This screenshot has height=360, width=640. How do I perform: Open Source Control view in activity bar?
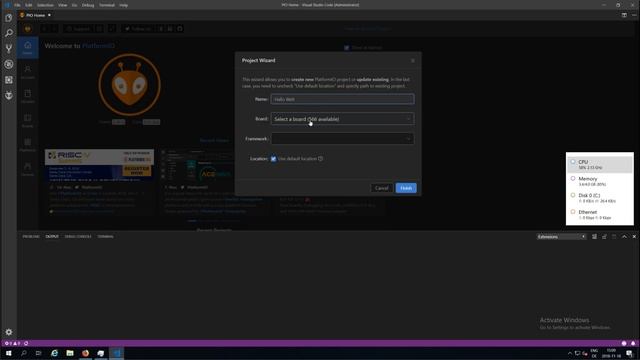coord(9,49)
